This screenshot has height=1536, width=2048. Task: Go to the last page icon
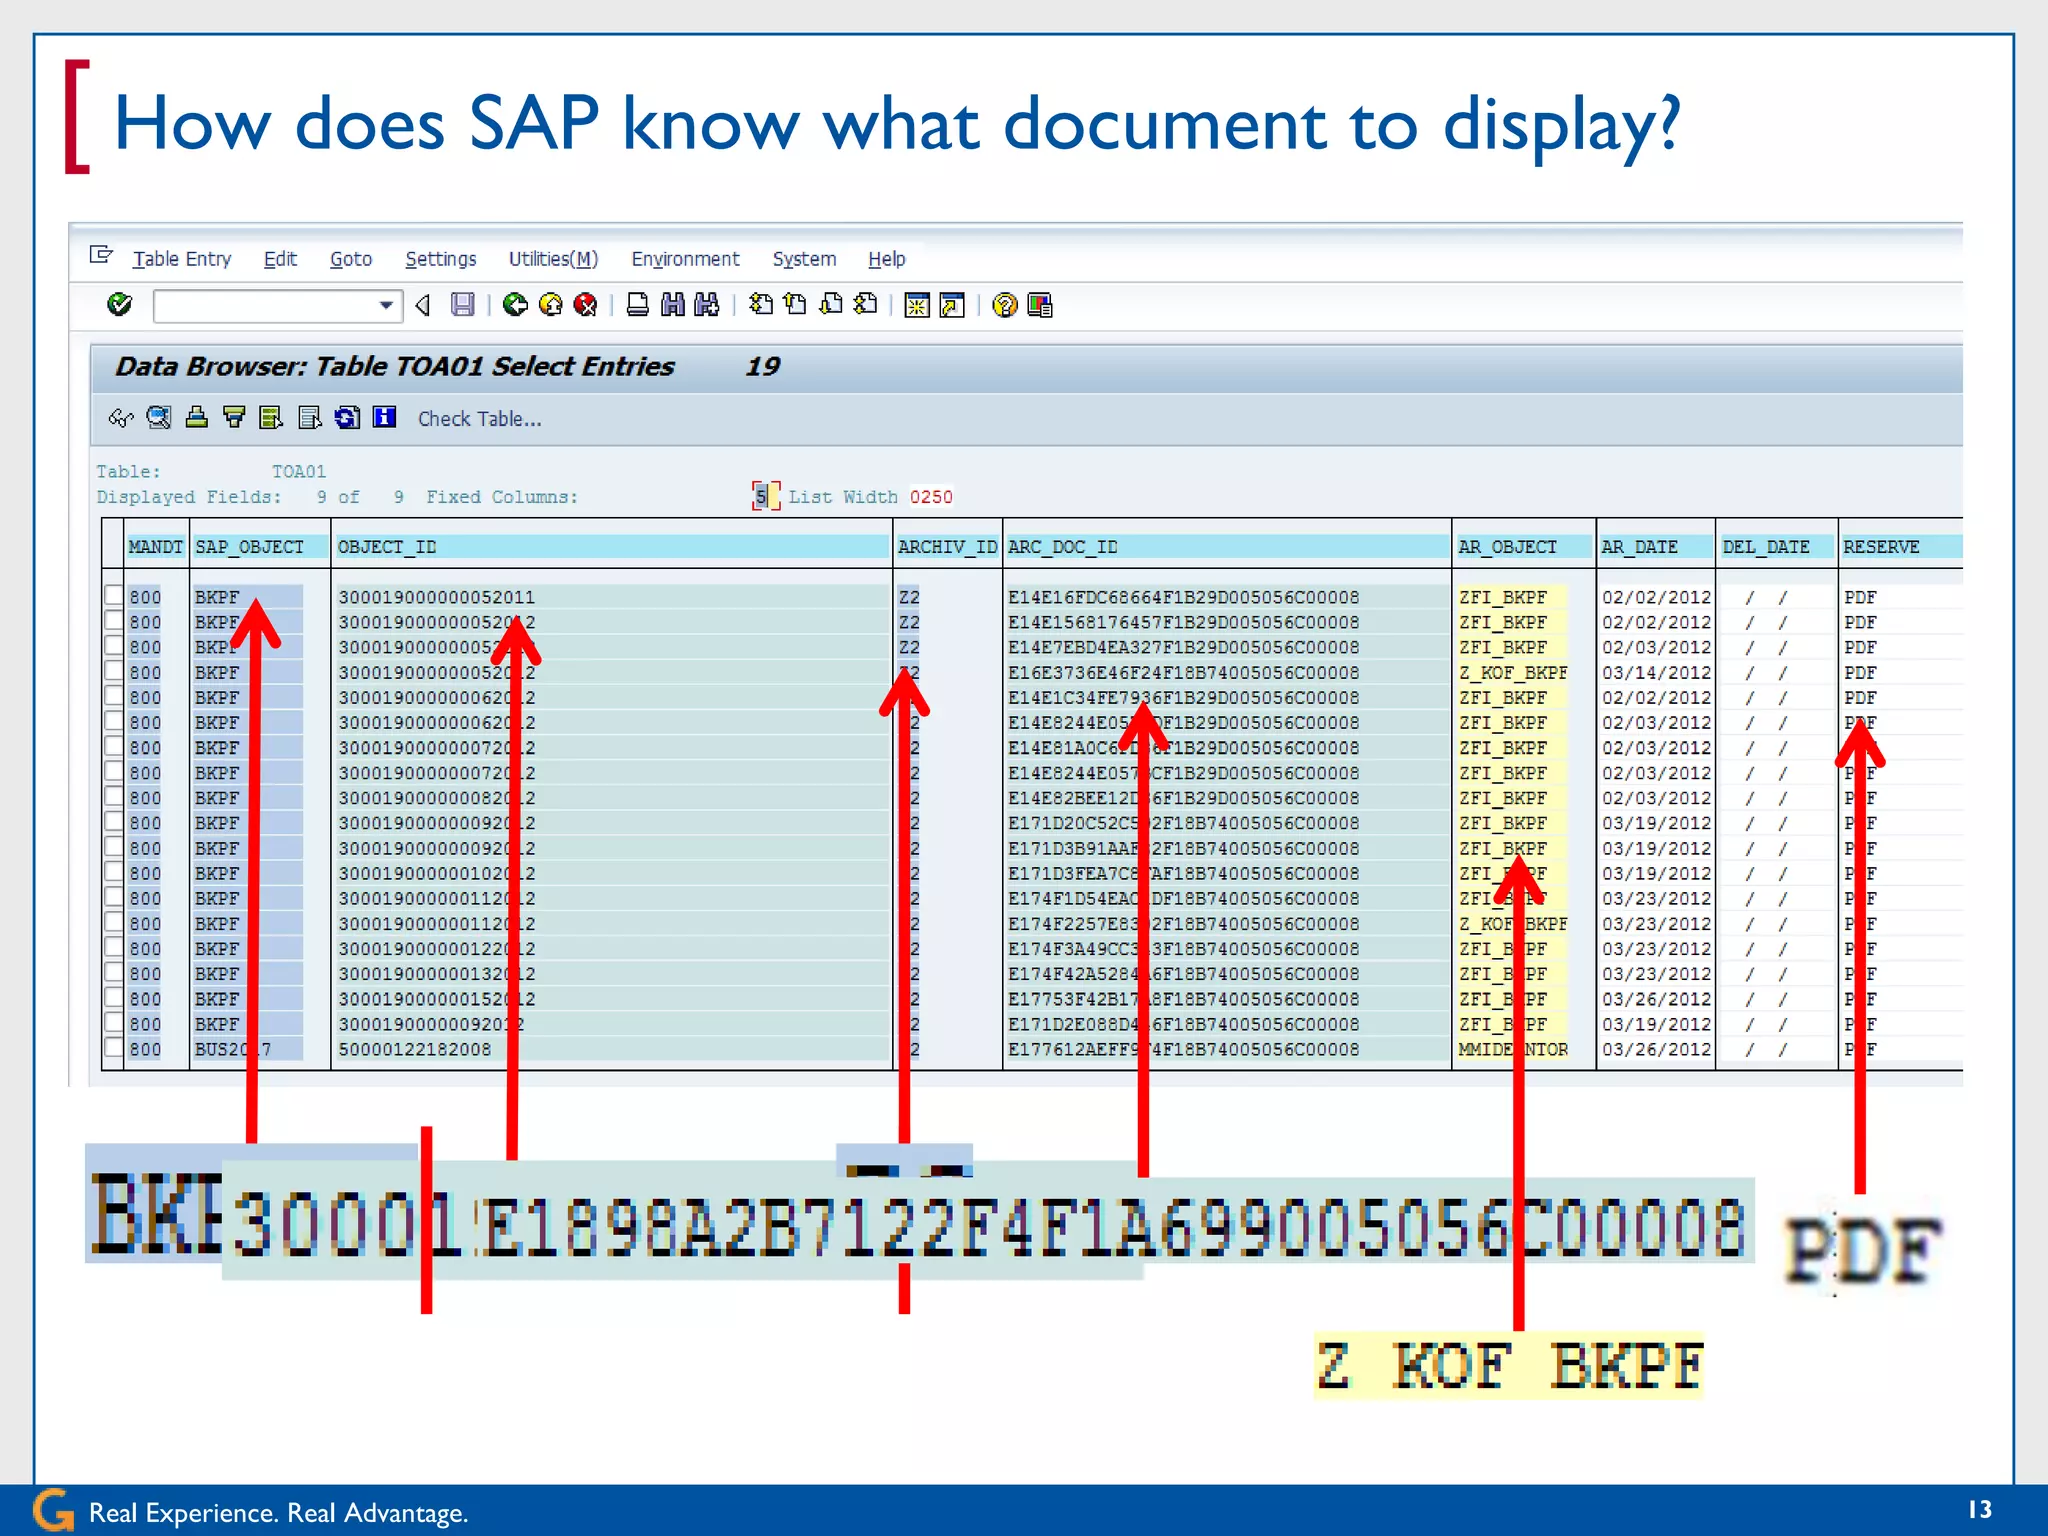[x=866, y=305]
